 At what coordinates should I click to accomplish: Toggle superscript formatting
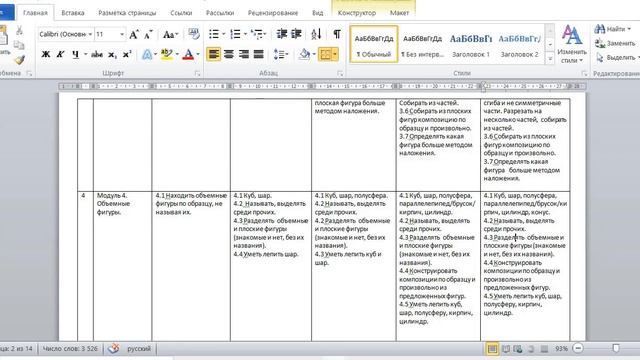coord(127,54)
